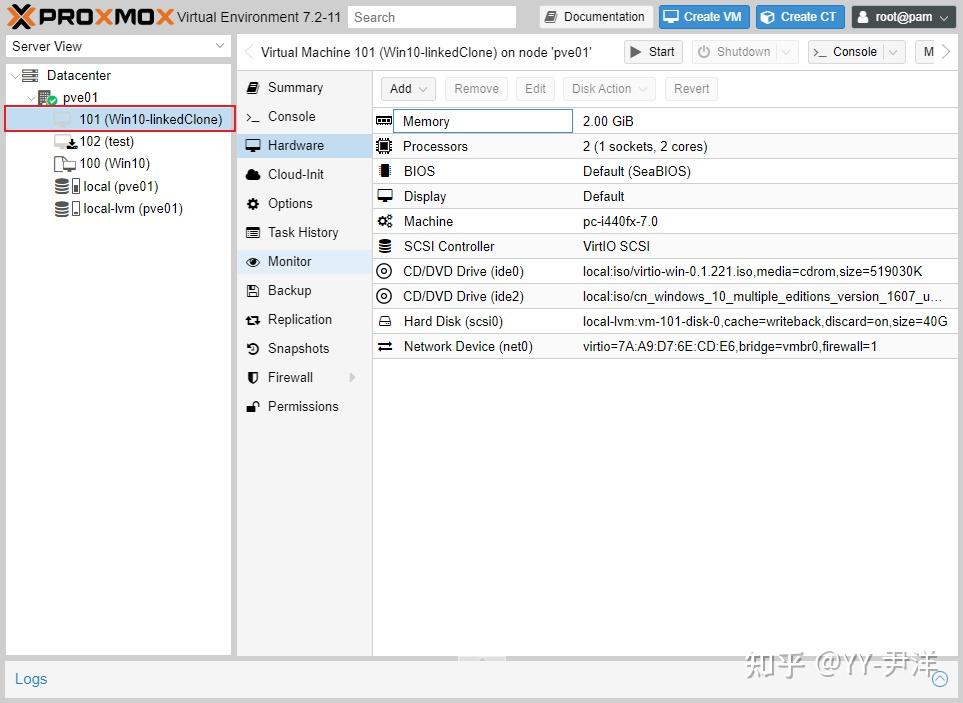Open the Logs panel label
The height and width of the screenshot is (703, 963).
click(x=31, y=679)
